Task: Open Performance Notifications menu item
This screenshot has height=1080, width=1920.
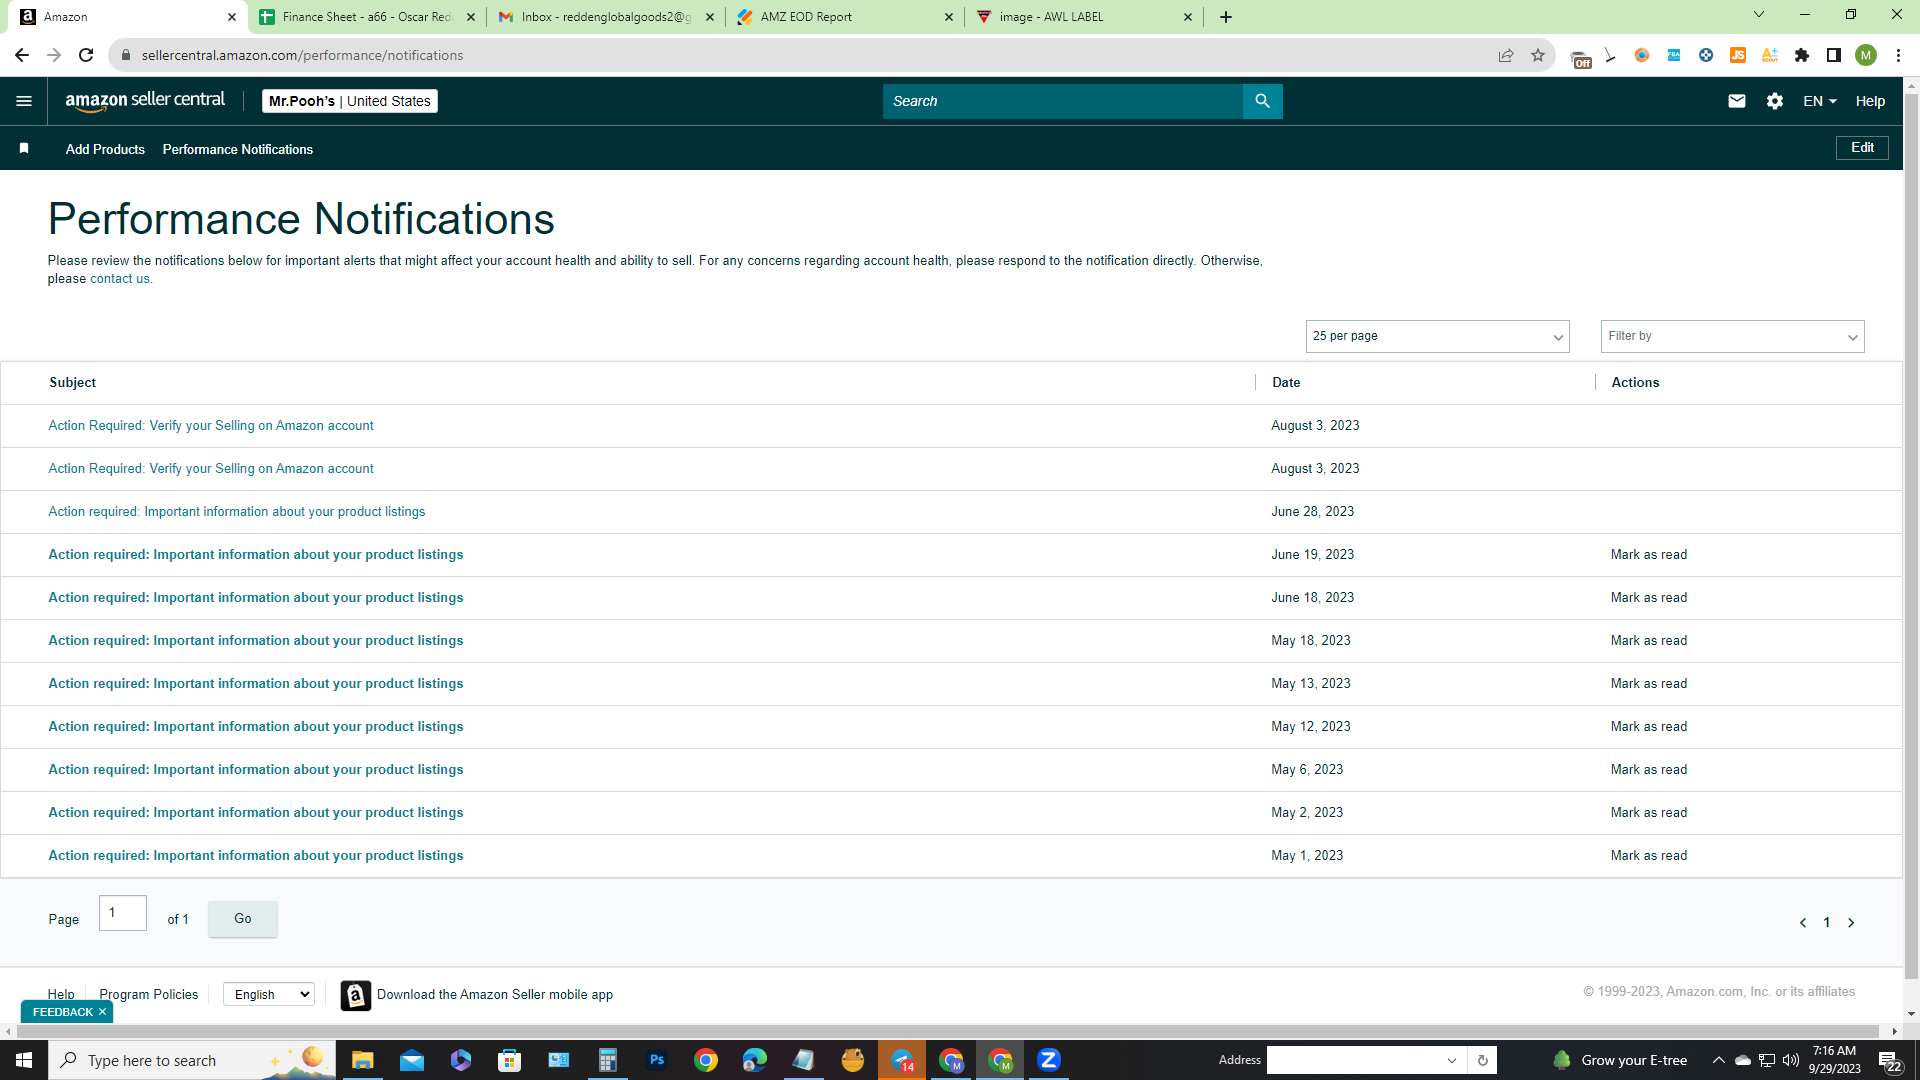Action: coord(238,149)
